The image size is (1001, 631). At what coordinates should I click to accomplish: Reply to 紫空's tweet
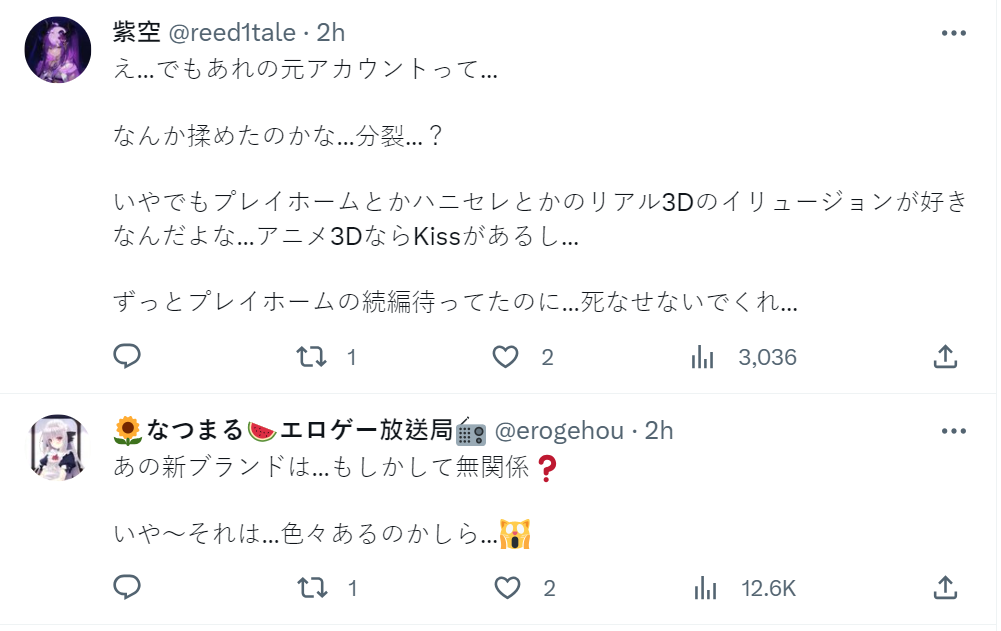[x=127, y=357]
